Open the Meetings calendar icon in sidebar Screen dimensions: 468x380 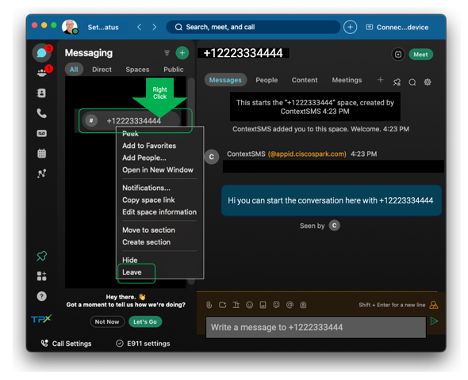coord(42,153)
